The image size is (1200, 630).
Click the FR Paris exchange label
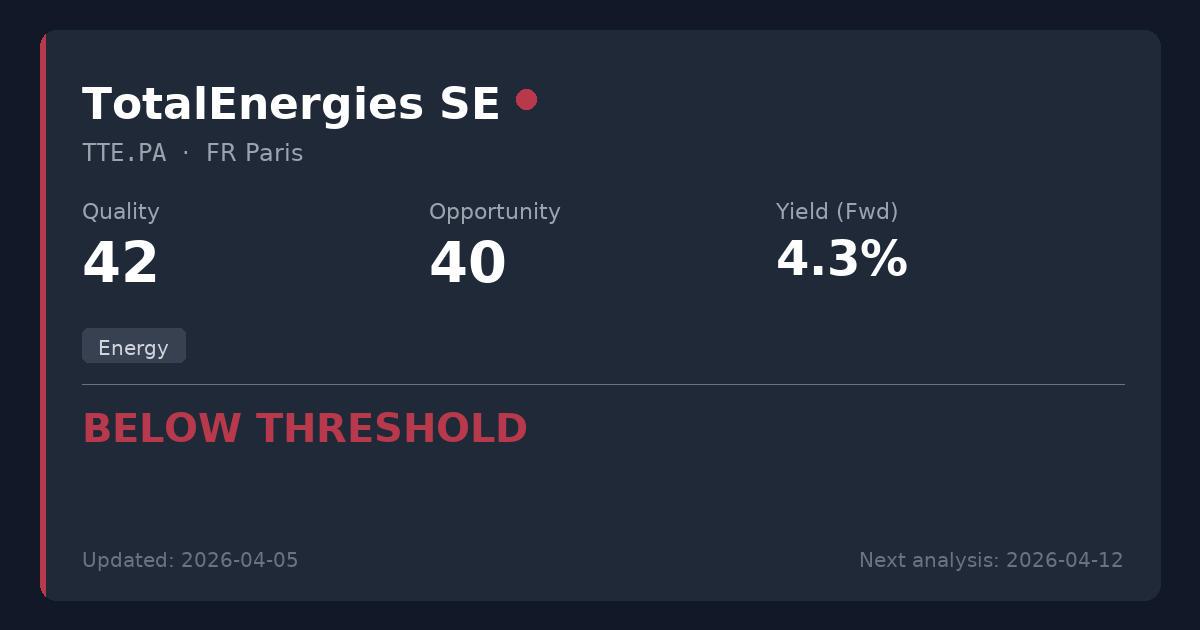click(254, 153)
